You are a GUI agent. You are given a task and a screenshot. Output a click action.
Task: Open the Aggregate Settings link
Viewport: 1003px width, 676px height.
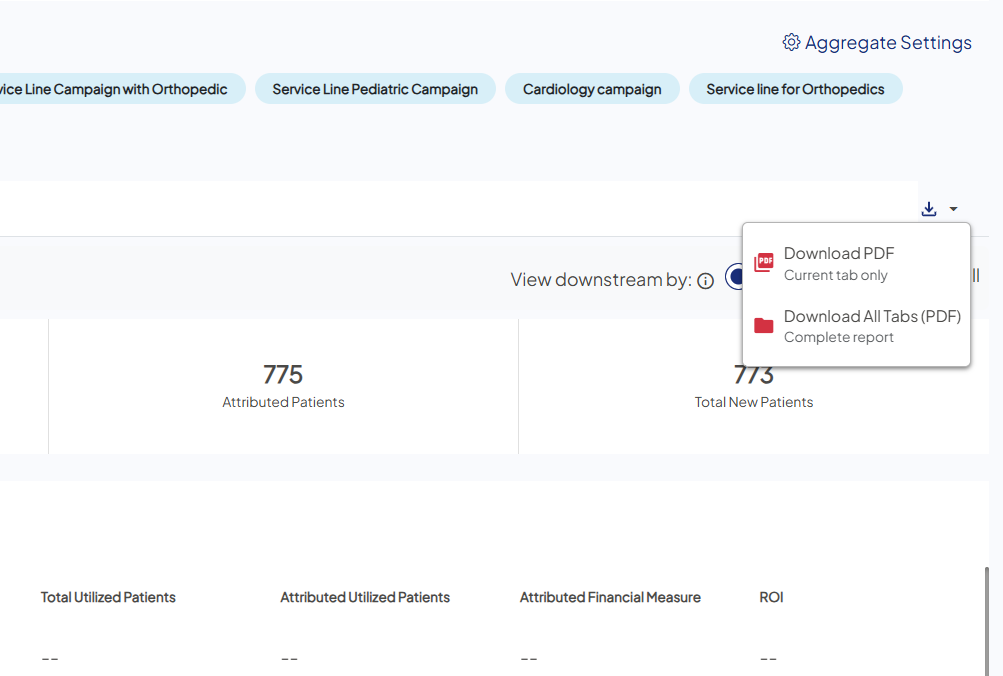(886, 42)
